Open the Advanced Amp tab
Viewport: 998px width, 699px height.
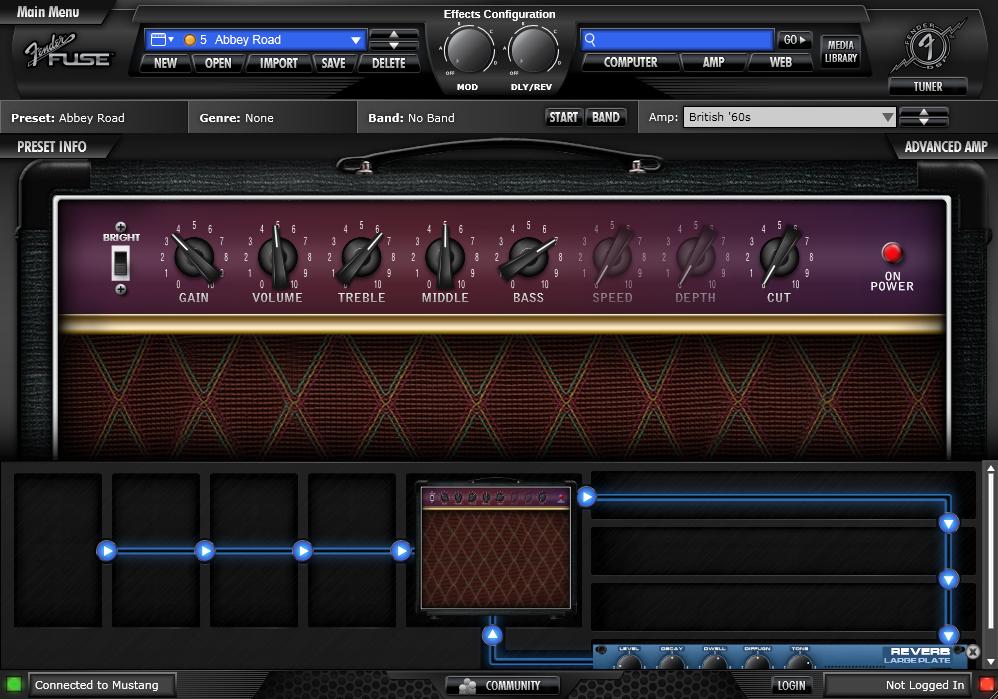click(x=945, y=147)
